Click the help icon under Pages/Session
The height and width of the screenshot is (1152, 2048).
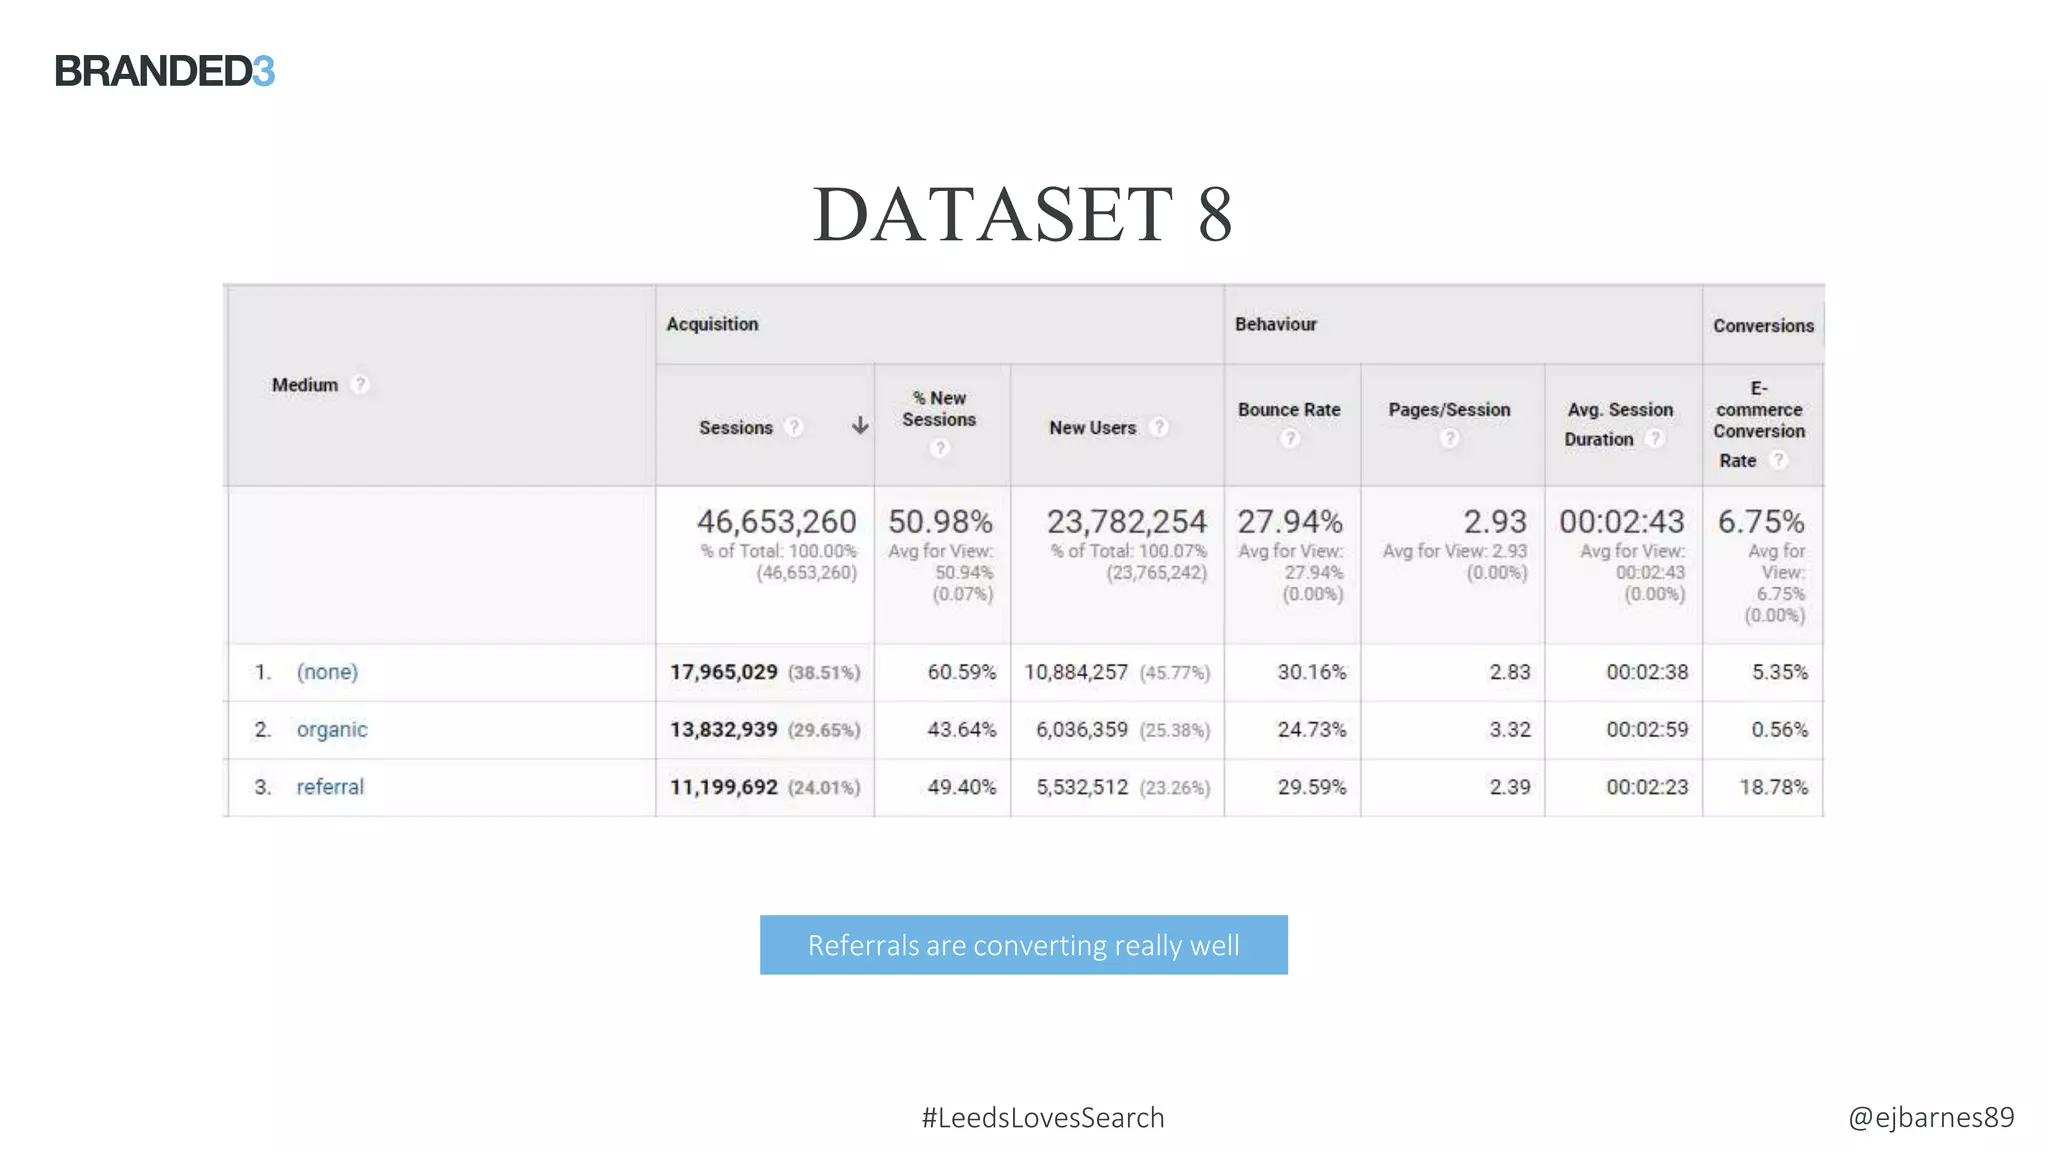(x=1449, y=438)
